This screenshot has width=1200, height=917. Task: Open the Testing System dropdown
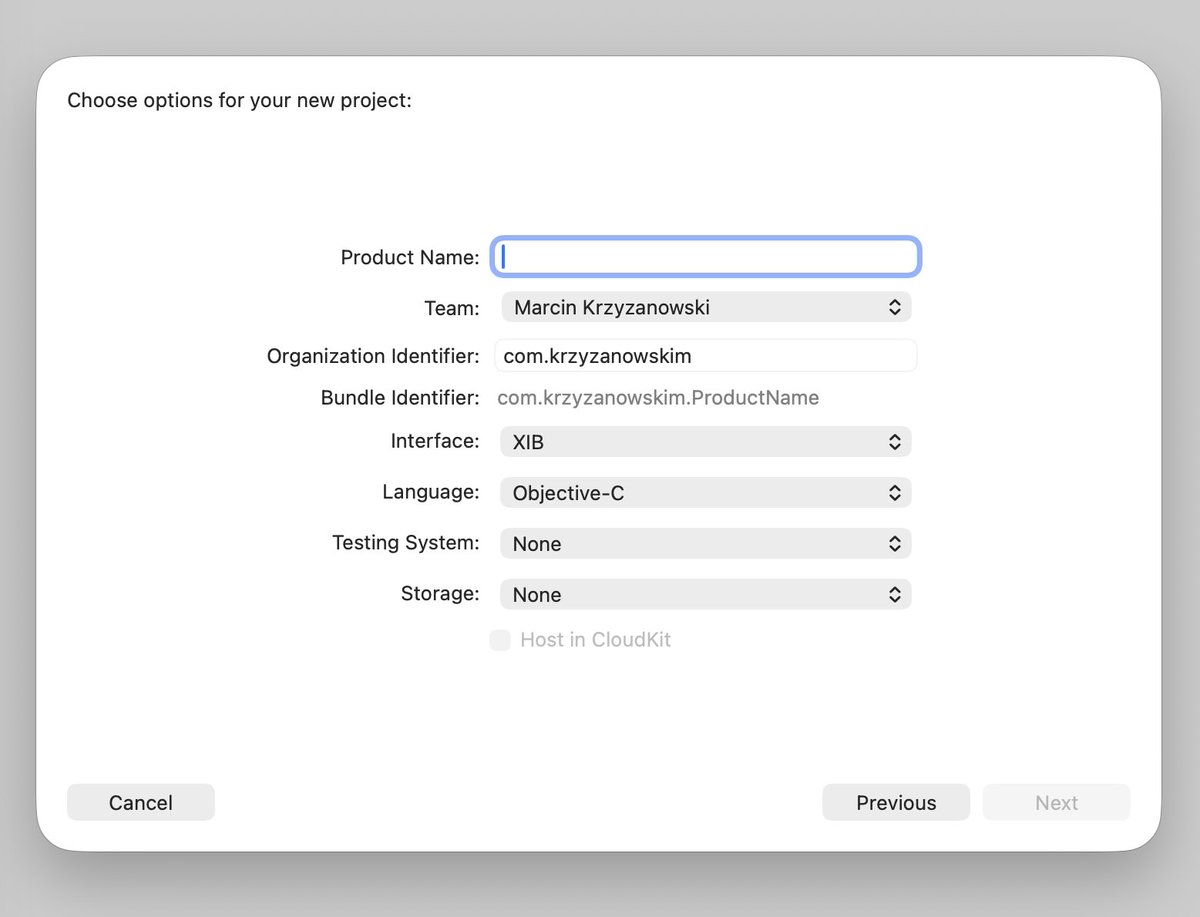coord(706,544)
